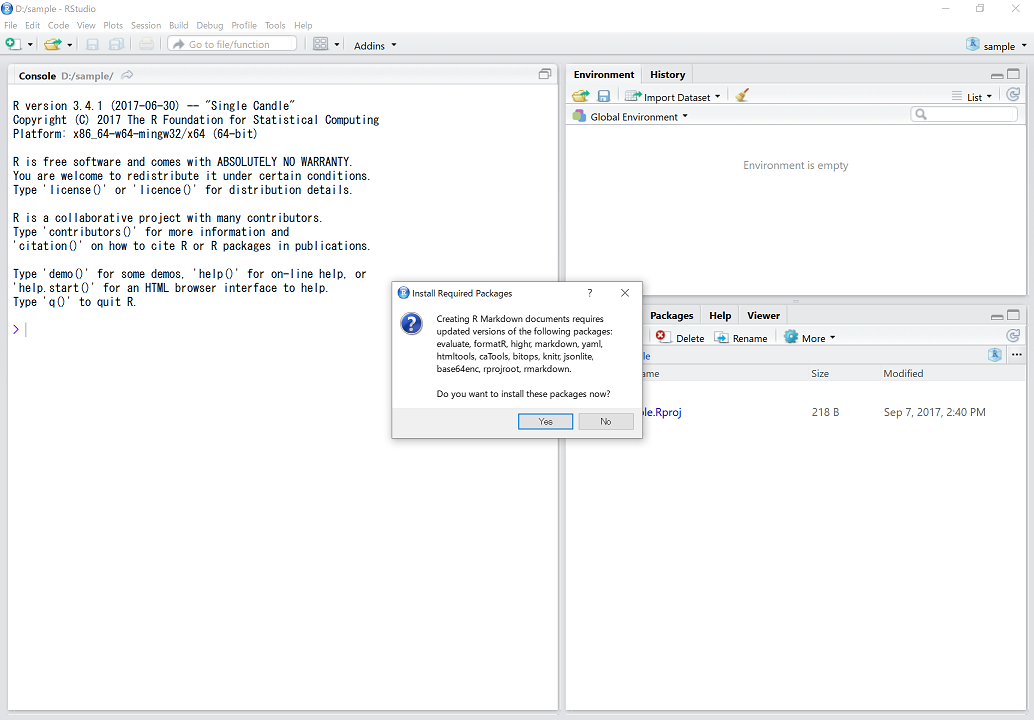This screenshot has width=1034, height=720.
Task: Expand the Workspace Panes dropdown arrow
Action: [x=337, y=45]
